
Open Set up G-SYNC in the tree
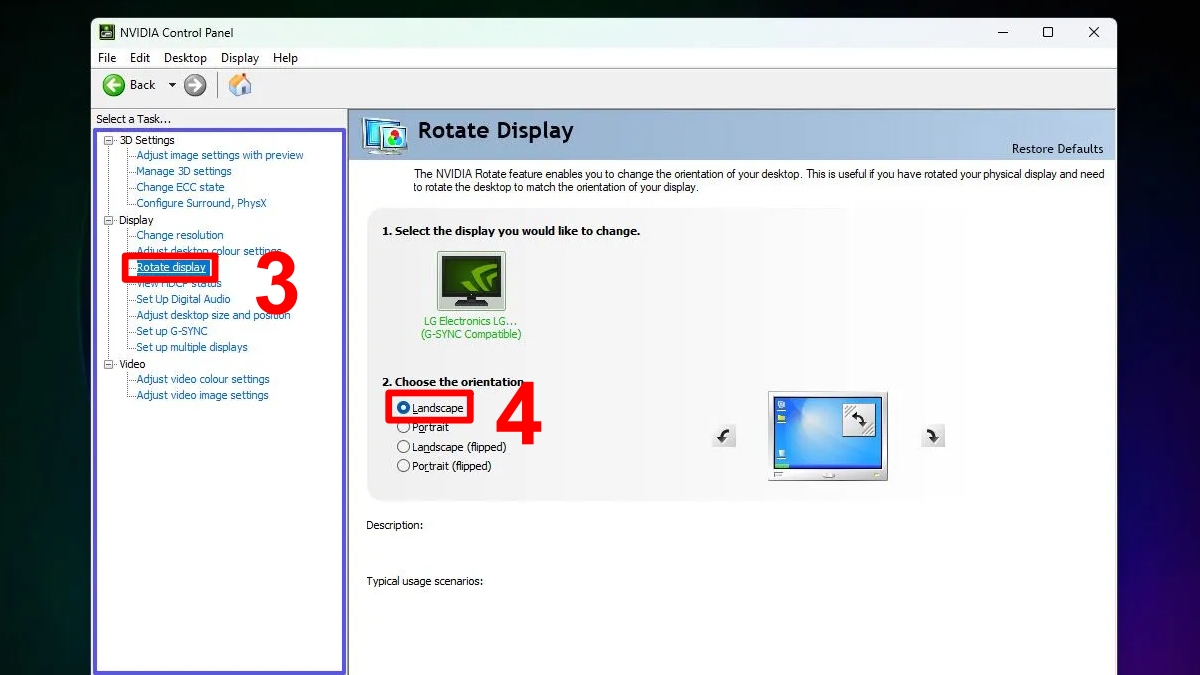click(x=172, y=331)
